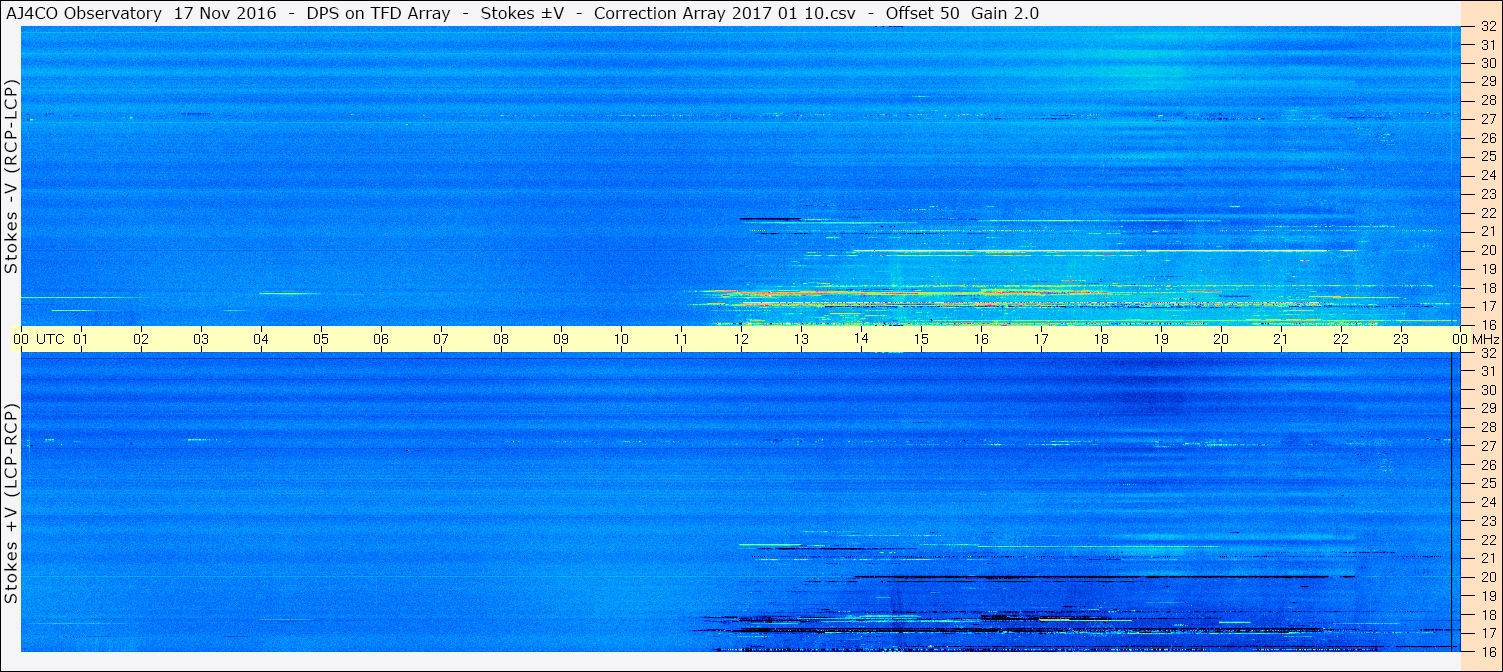Select the 08 hour tick on the time axis

pyautogui.click(x=501, y=339)
